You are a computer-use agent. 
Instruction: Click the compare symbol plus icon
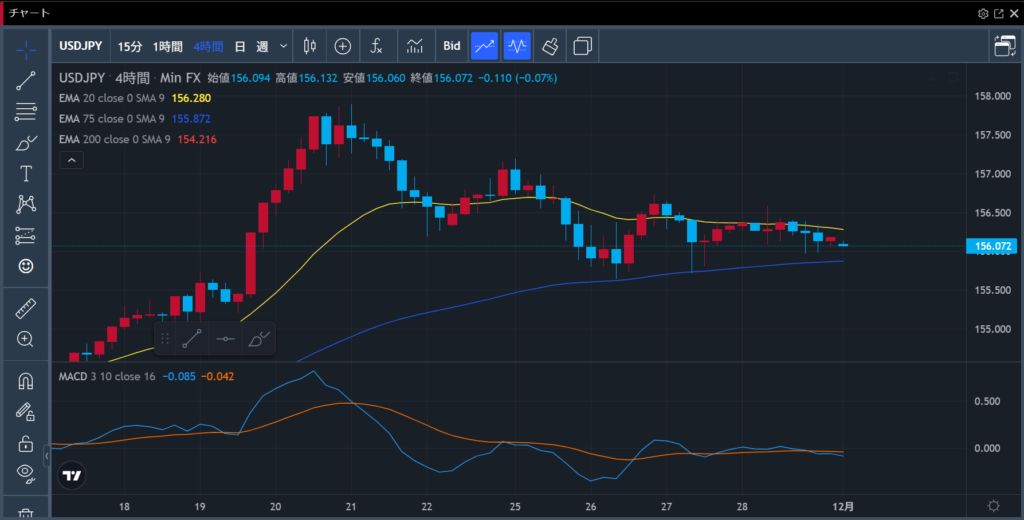click(x=343, y=46)
